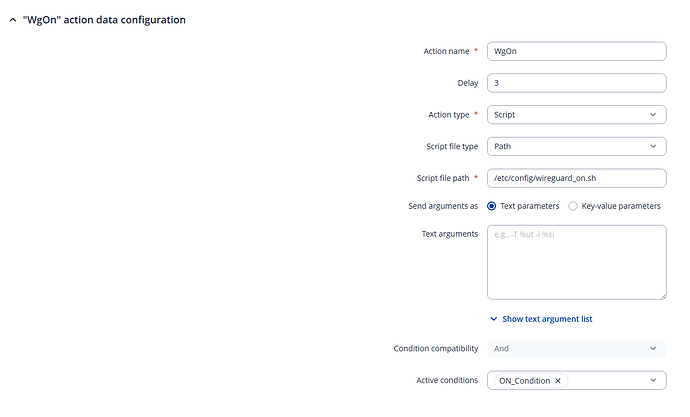Click the arrow icon in Script file type field
Viewport: 690px width, 417px height.
coord(653,146)
